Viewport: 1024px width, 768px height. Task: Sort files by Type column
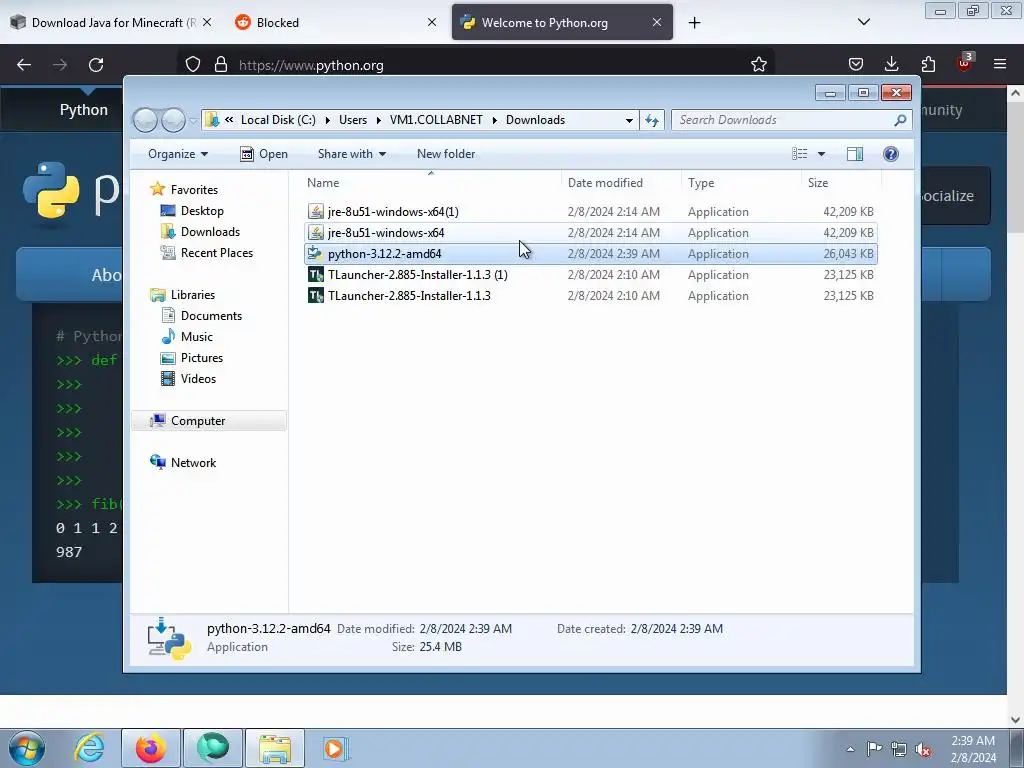click(741, 183)
